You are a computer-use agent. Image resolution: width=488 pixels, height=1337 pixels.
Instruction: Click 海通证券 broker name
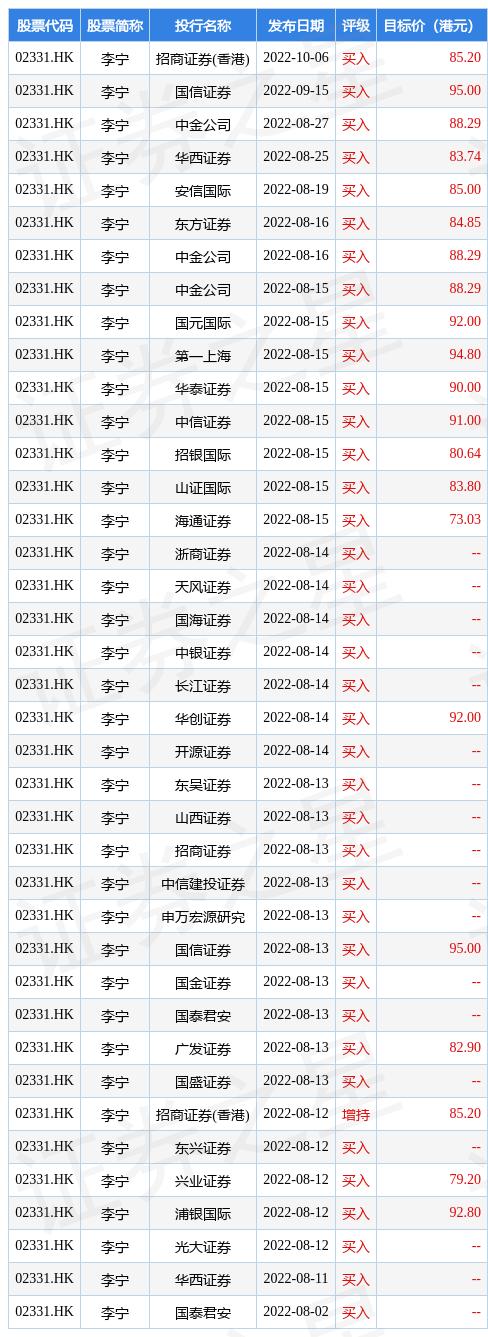click(203, 520)
